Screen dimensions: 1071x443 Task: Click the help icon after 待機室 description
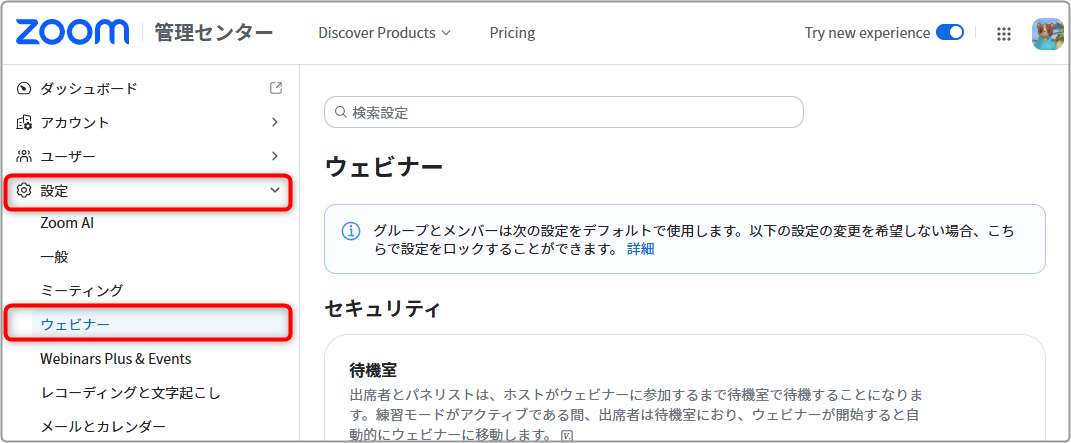coord(566,434)
